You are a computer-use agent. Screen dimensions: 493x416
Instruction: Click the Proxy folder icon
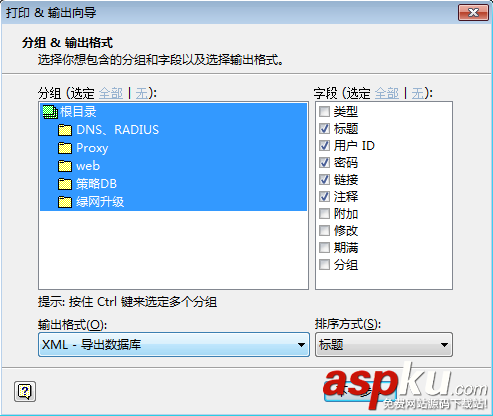click(x=65, y=148)
